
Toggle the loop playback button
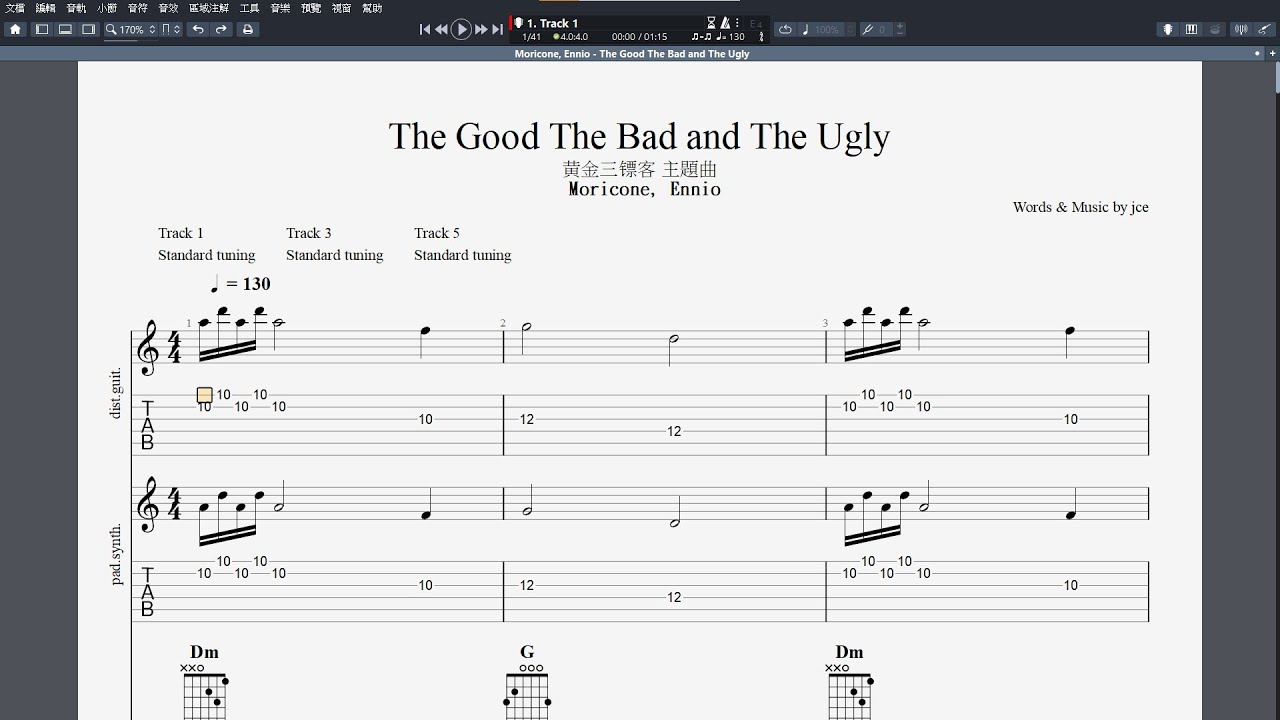(785, 30)
